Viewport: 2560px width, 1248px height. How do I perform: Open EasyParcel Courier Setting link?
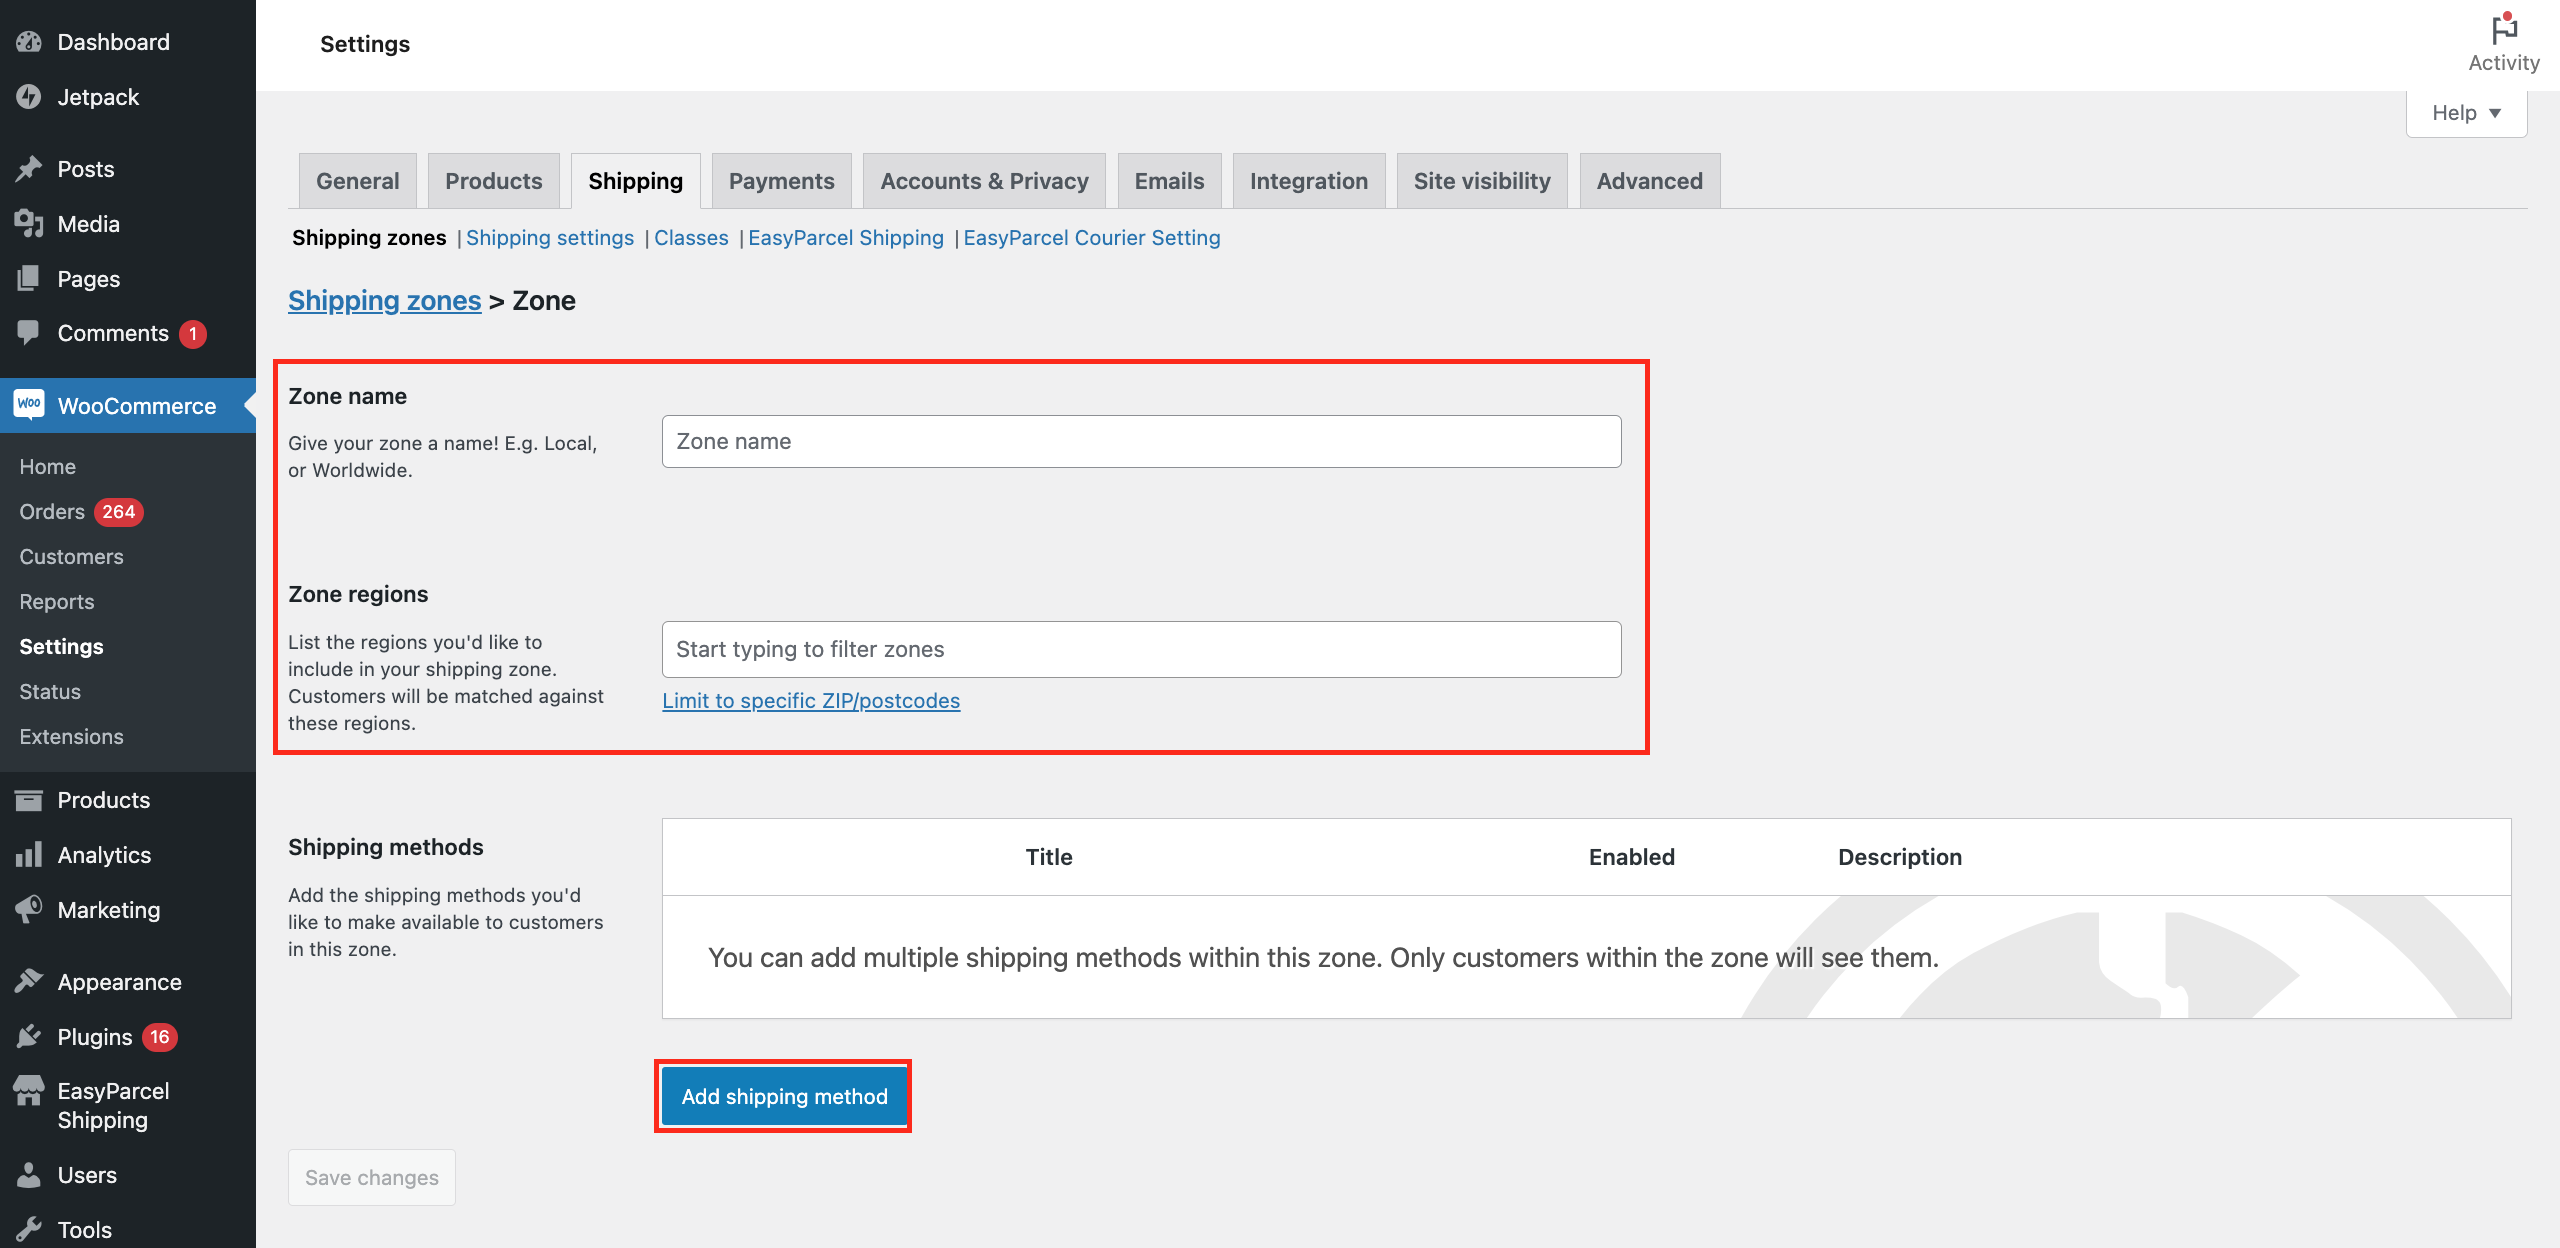1092,238
